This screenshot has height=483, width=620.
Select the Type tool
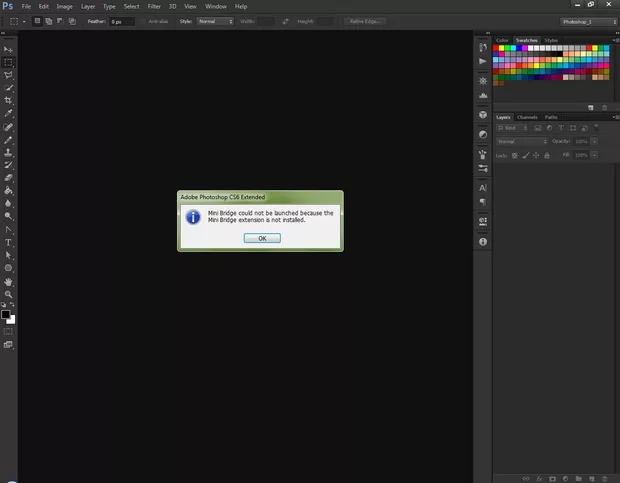click(9, 242)
